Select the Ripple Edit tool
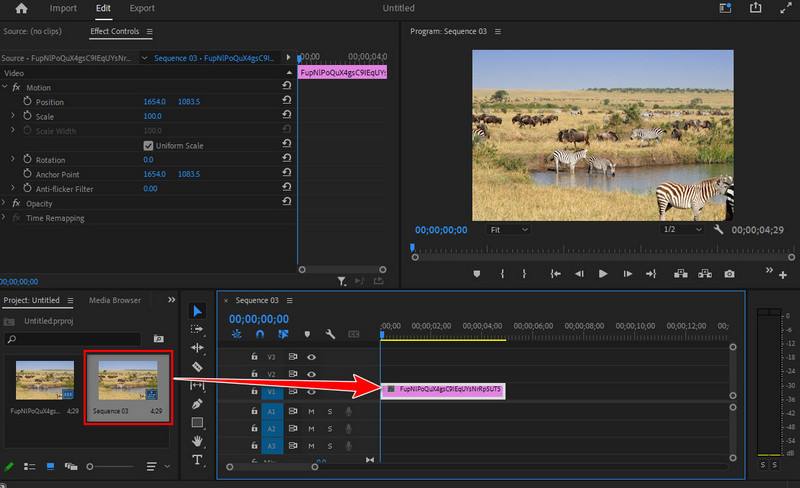800x488 pixels. tap(197, 348)
